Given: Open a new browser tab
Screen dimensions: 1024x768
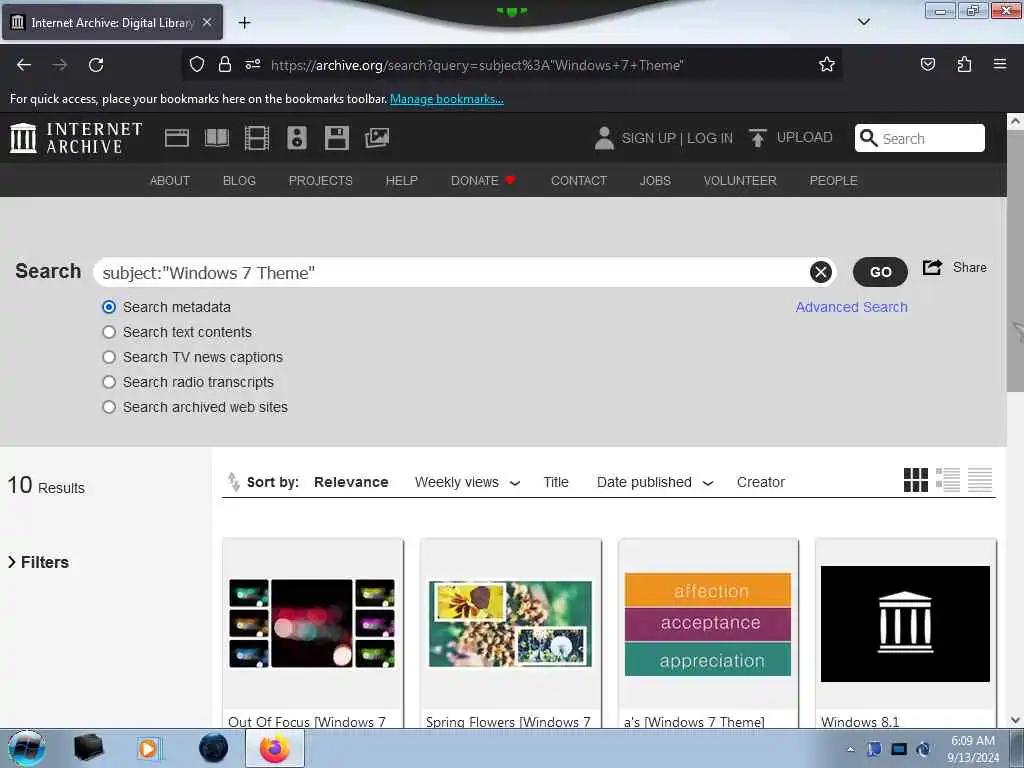Looking at the screenshot, I should [244, 23].
